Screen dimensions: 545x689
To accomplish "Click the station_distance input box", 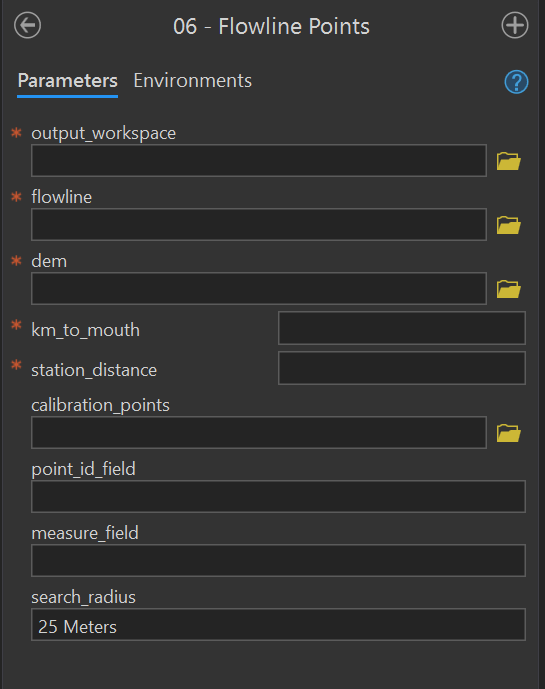I will (402, 368).
